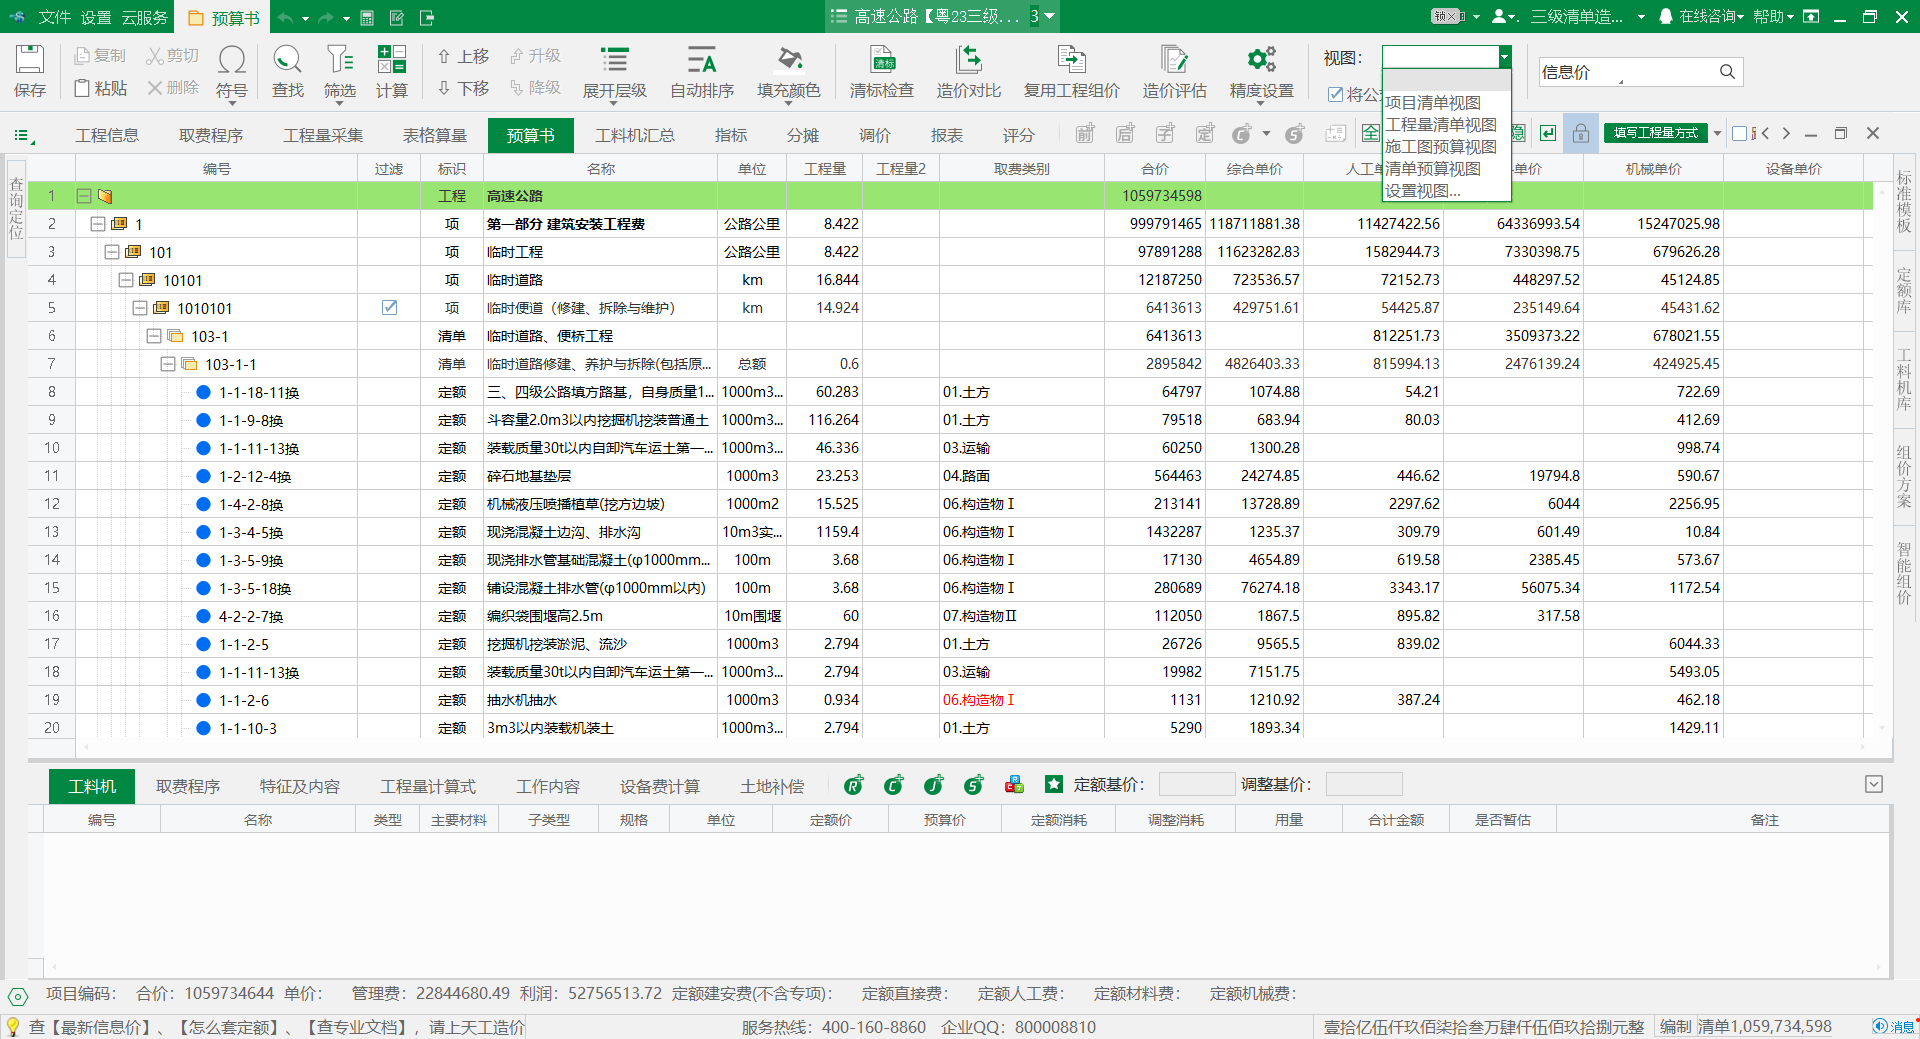Toggle the 将公 checkbox under 视图

click(1335, 94)
